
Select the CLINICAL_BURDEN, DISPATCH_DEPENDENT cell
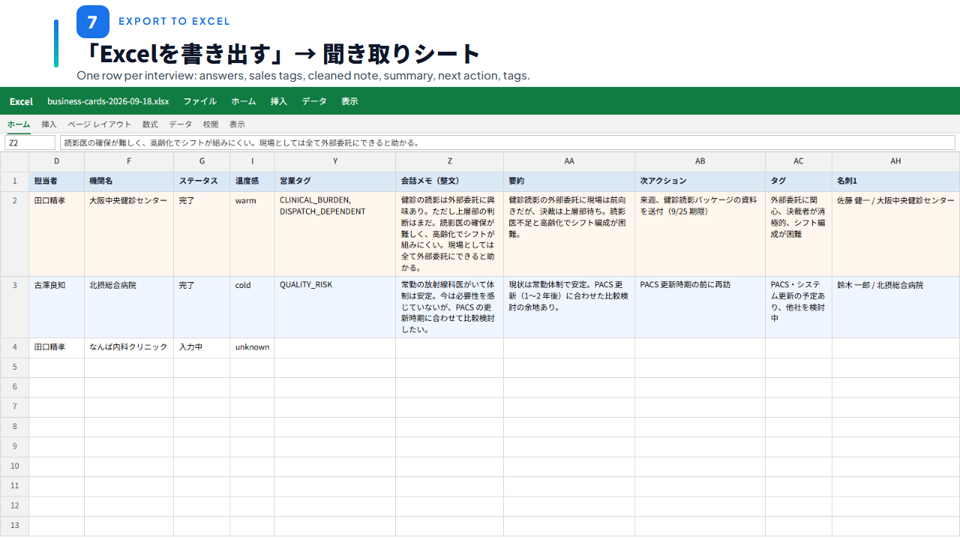[335, 234]
